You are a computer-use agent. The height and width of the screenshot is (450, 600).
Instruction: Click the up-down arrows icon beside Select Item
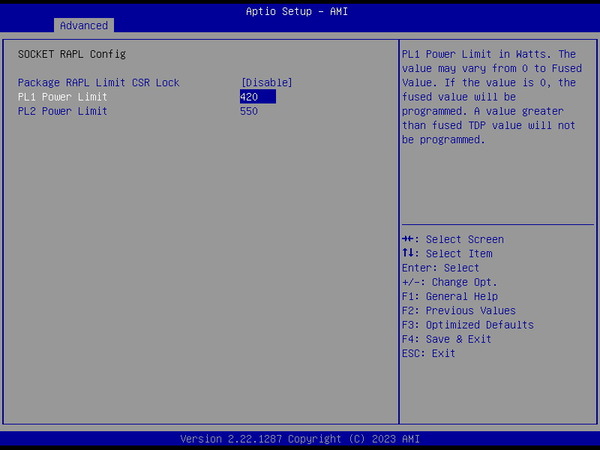408,254
